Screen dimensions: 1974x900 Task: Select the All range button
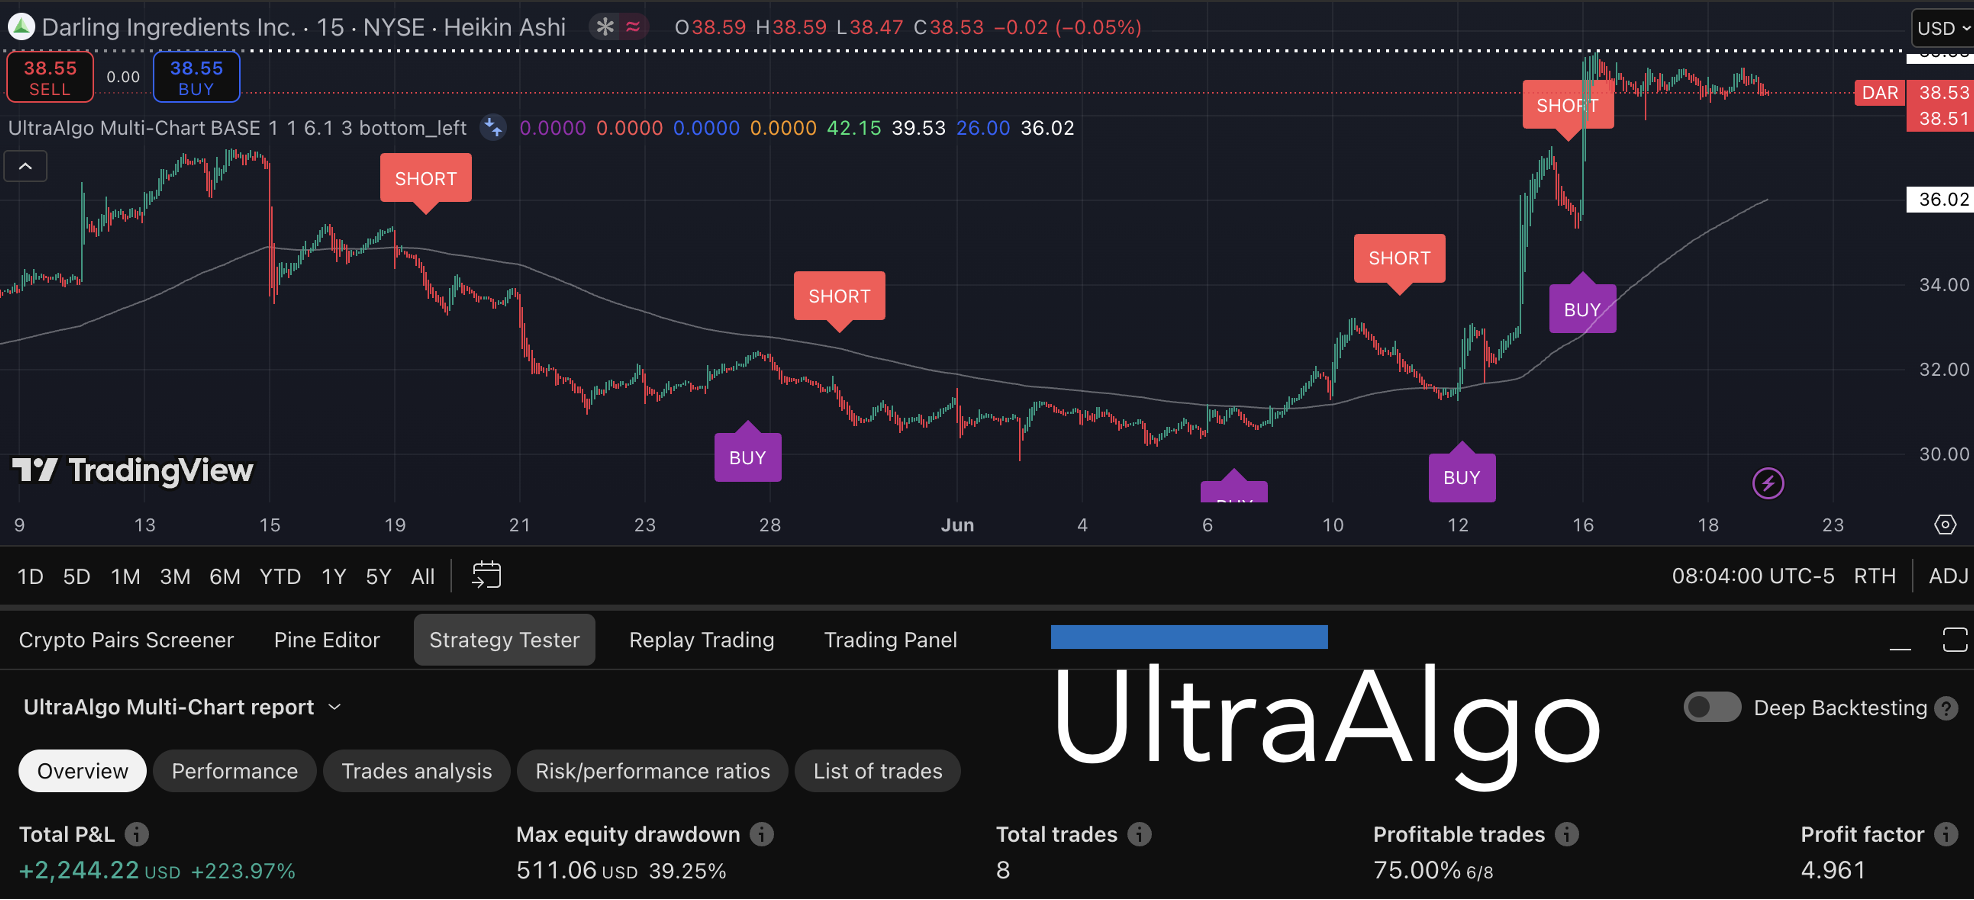[423, 576]
